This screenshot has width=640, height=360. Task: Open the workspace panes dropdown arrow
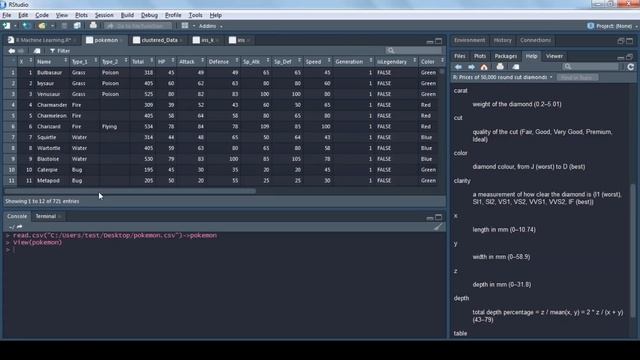click(x=193, y=26)
